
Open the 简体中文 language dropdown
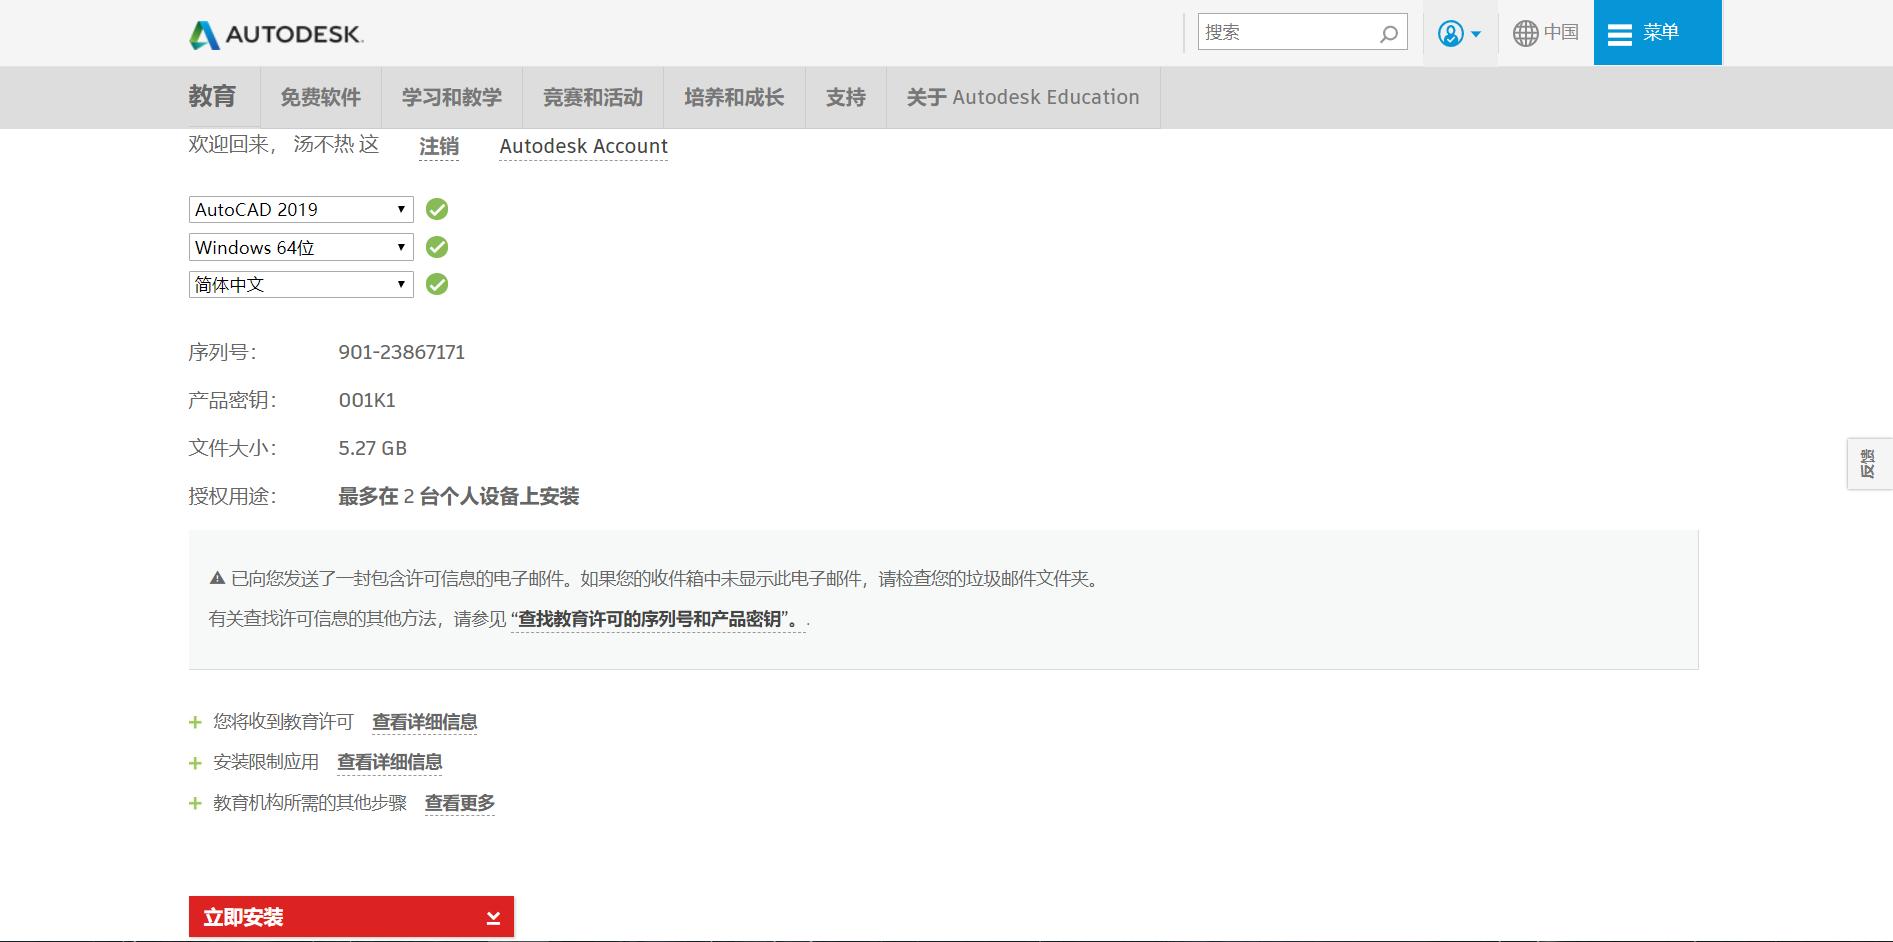(300, 284)
